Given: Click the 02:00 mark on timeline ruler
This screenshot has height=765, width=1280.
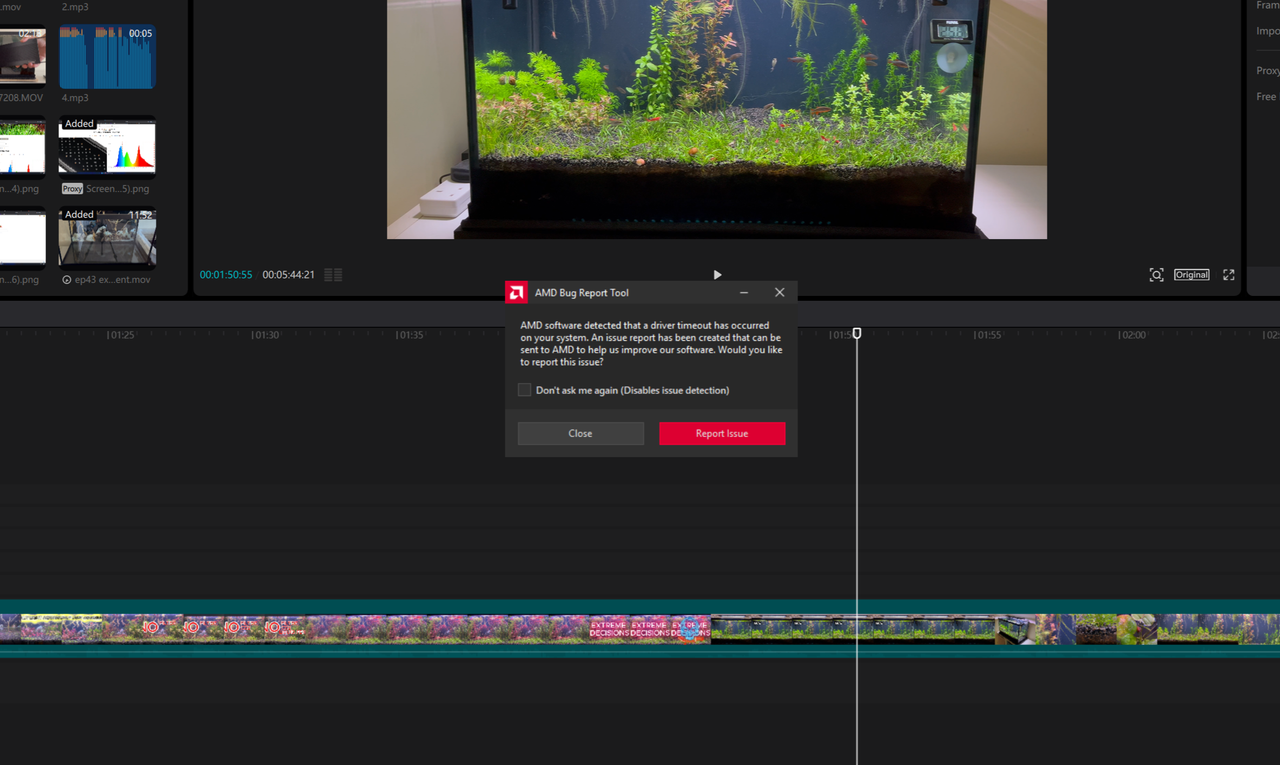Looking at the screenshot, I should point(1132,335).
